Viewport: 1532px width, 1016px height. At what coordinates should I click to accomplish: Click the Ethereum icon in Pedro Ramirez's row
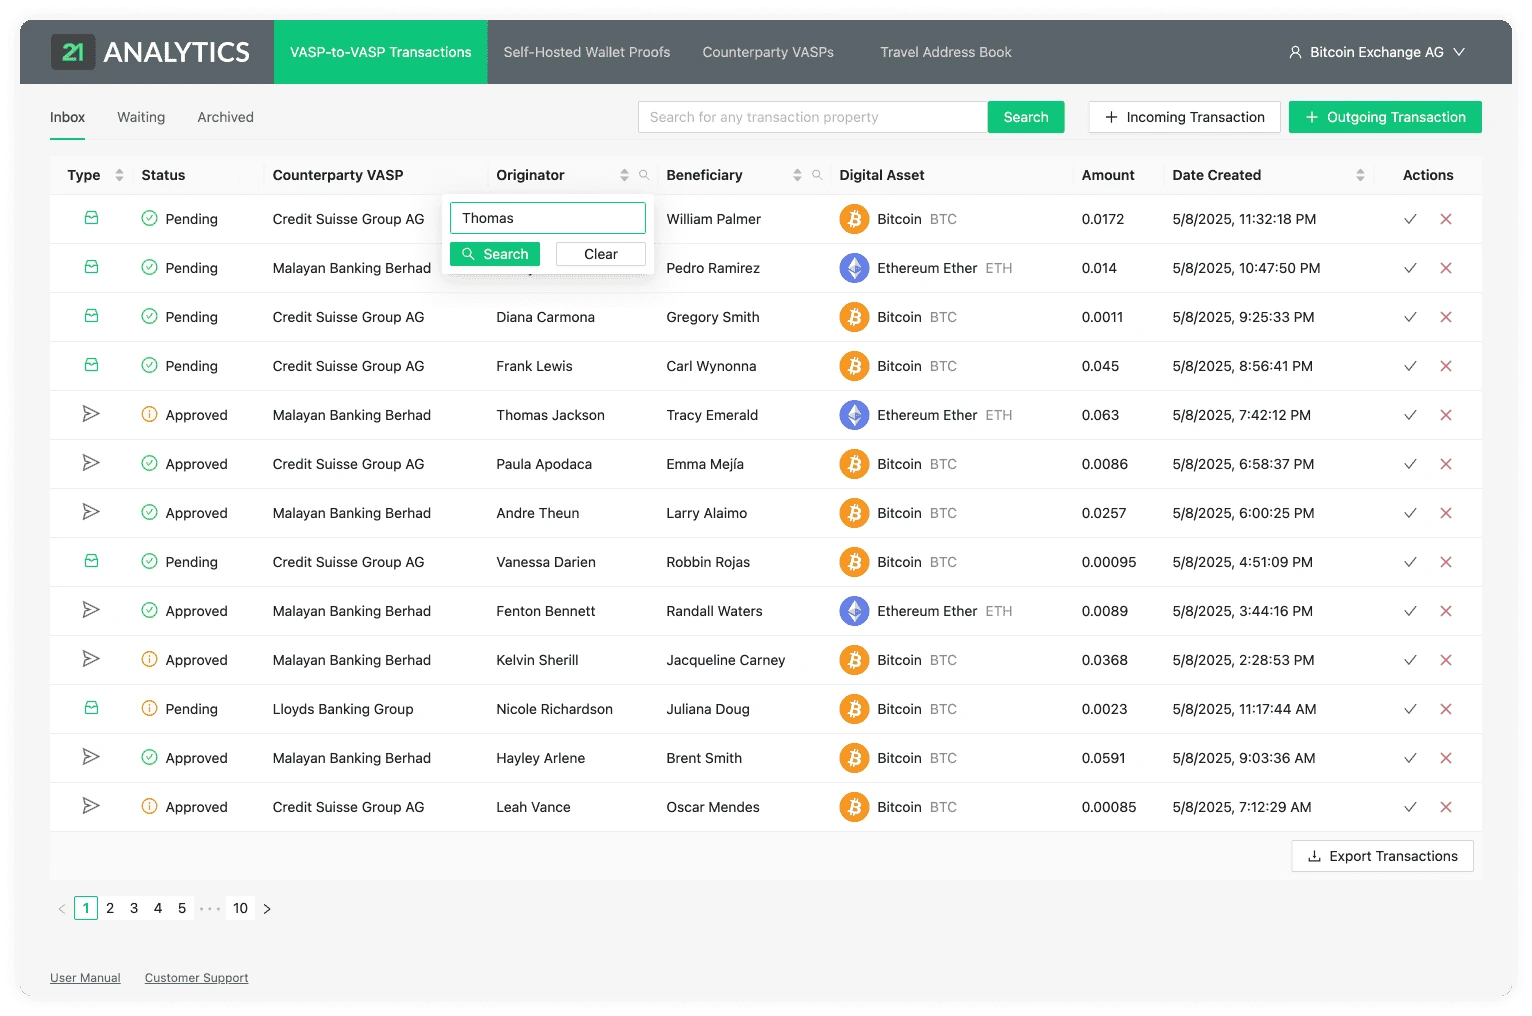point(854,268)
